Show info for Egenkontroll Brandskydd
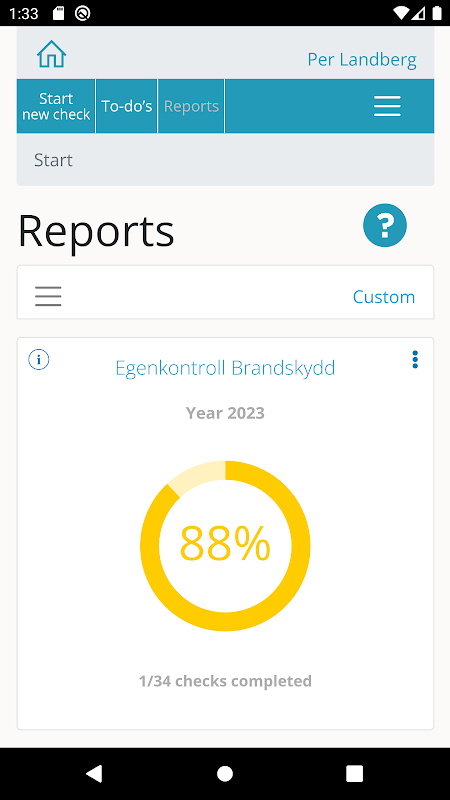Viewport: 450px width, 800px height. 39,360
